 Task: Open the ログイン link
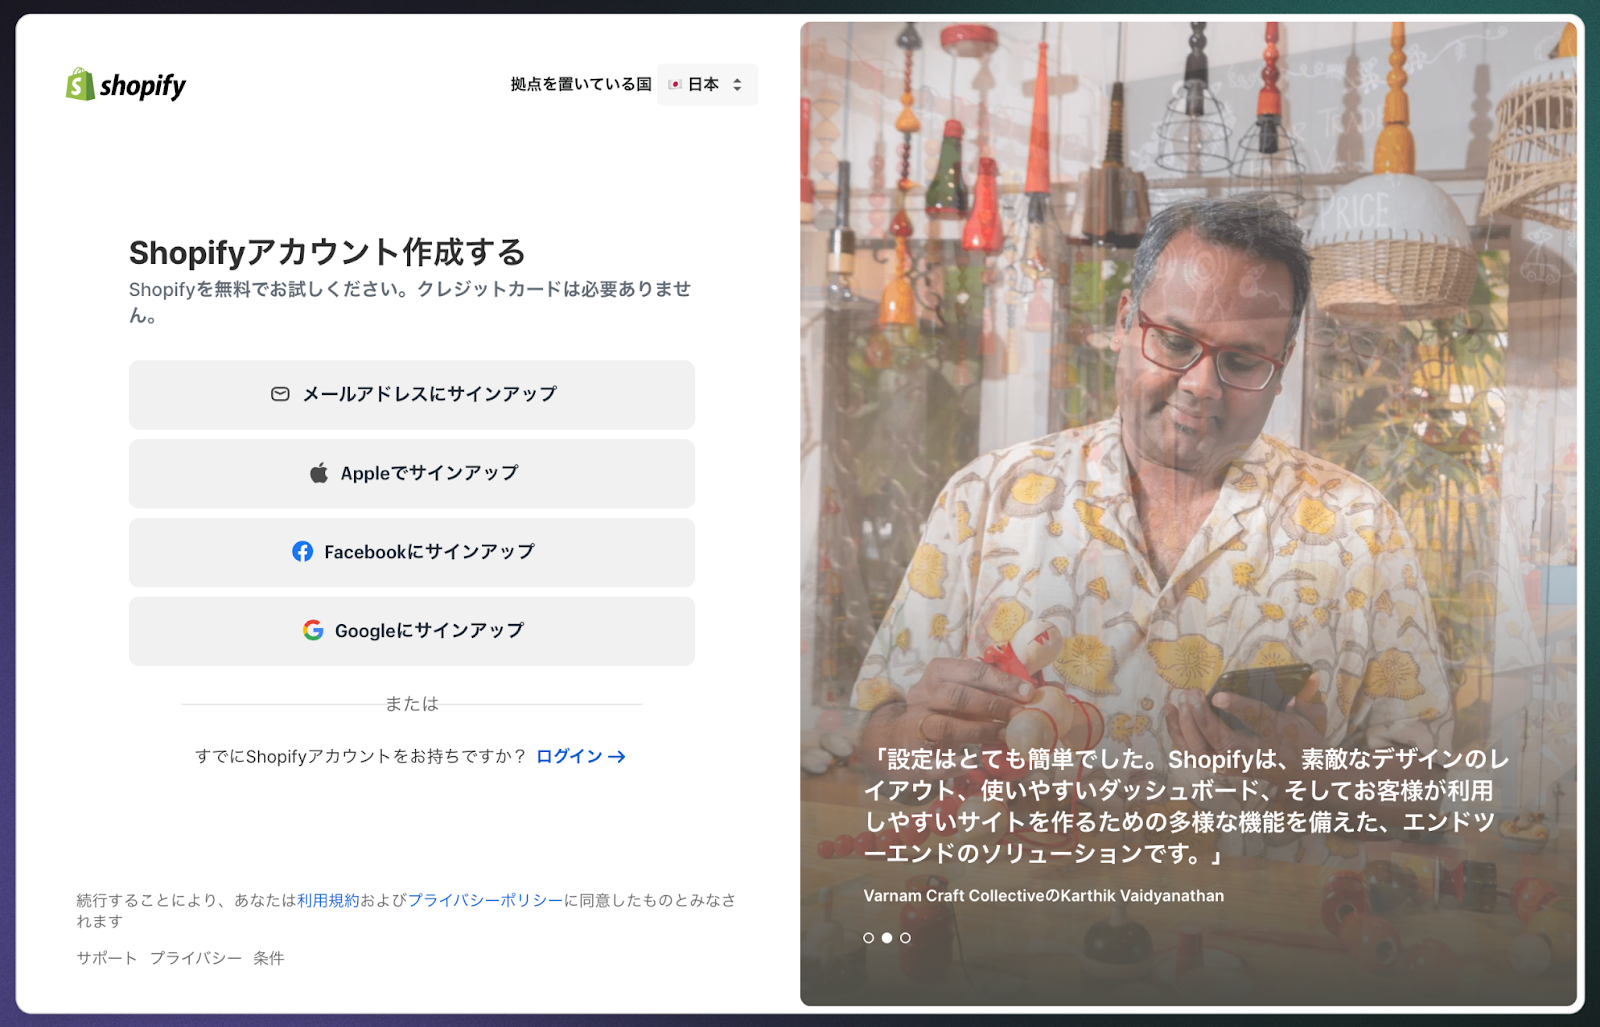581,756
